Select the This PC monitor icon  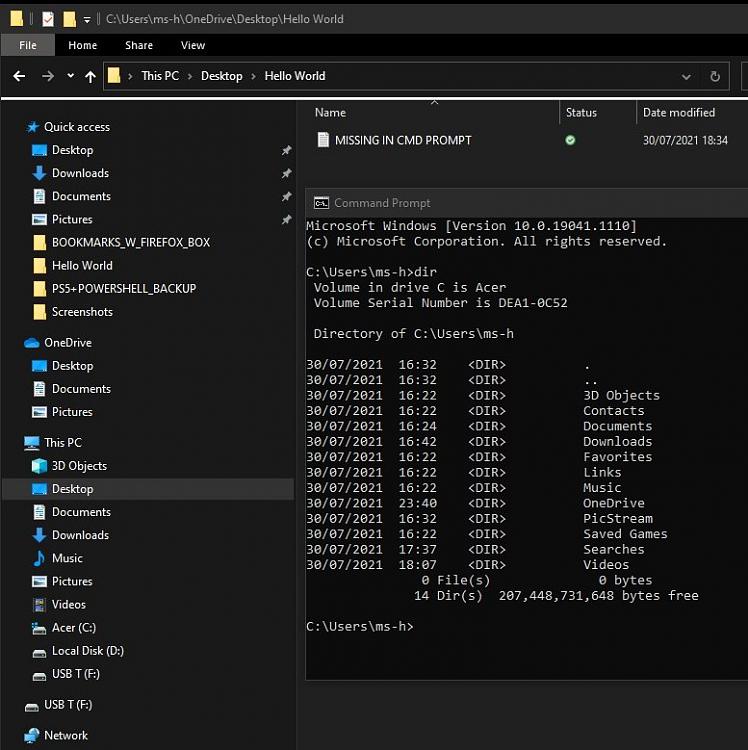32,443
